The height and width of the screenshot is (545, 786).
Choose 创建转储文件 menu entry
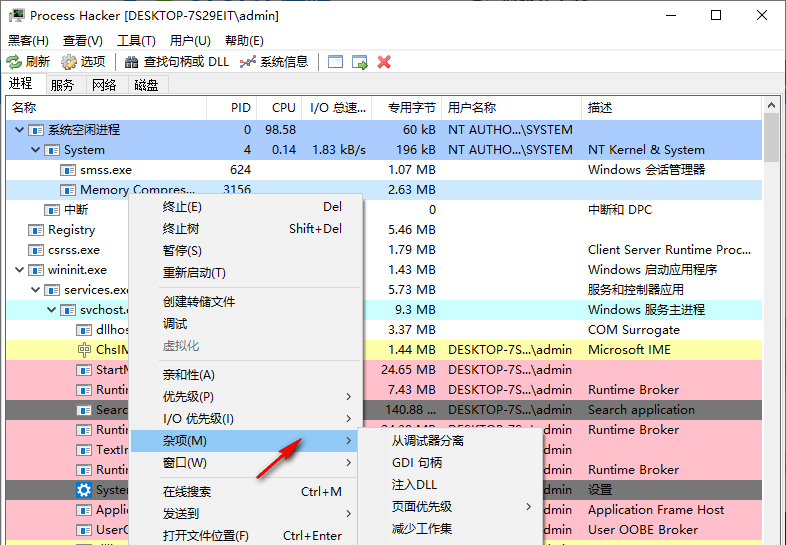(246, 301)
